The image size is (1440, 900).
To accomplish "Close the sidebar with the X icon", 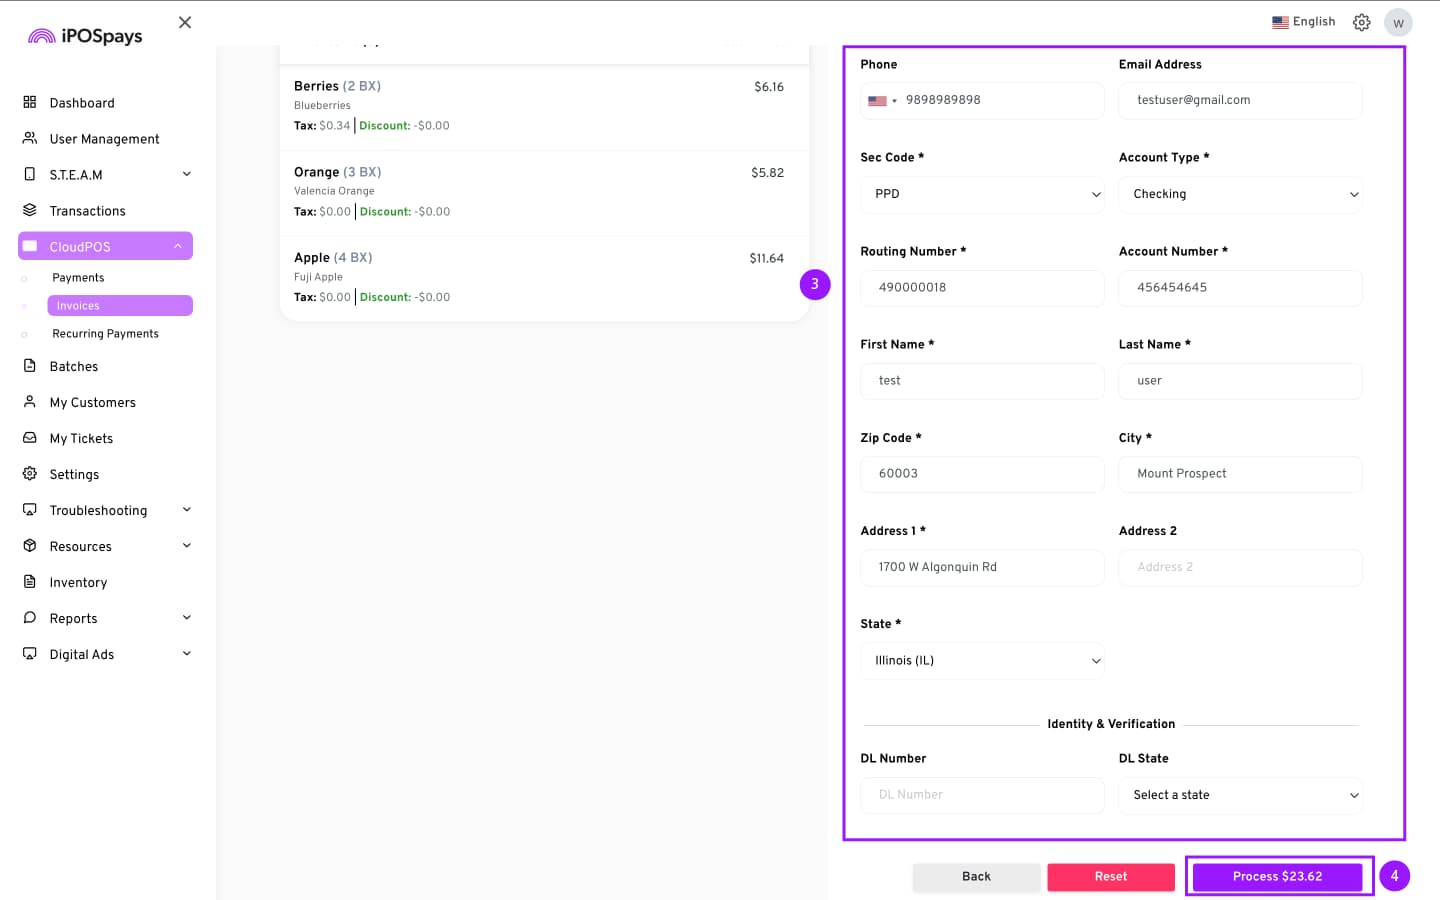I will click(x=185, y=22).
